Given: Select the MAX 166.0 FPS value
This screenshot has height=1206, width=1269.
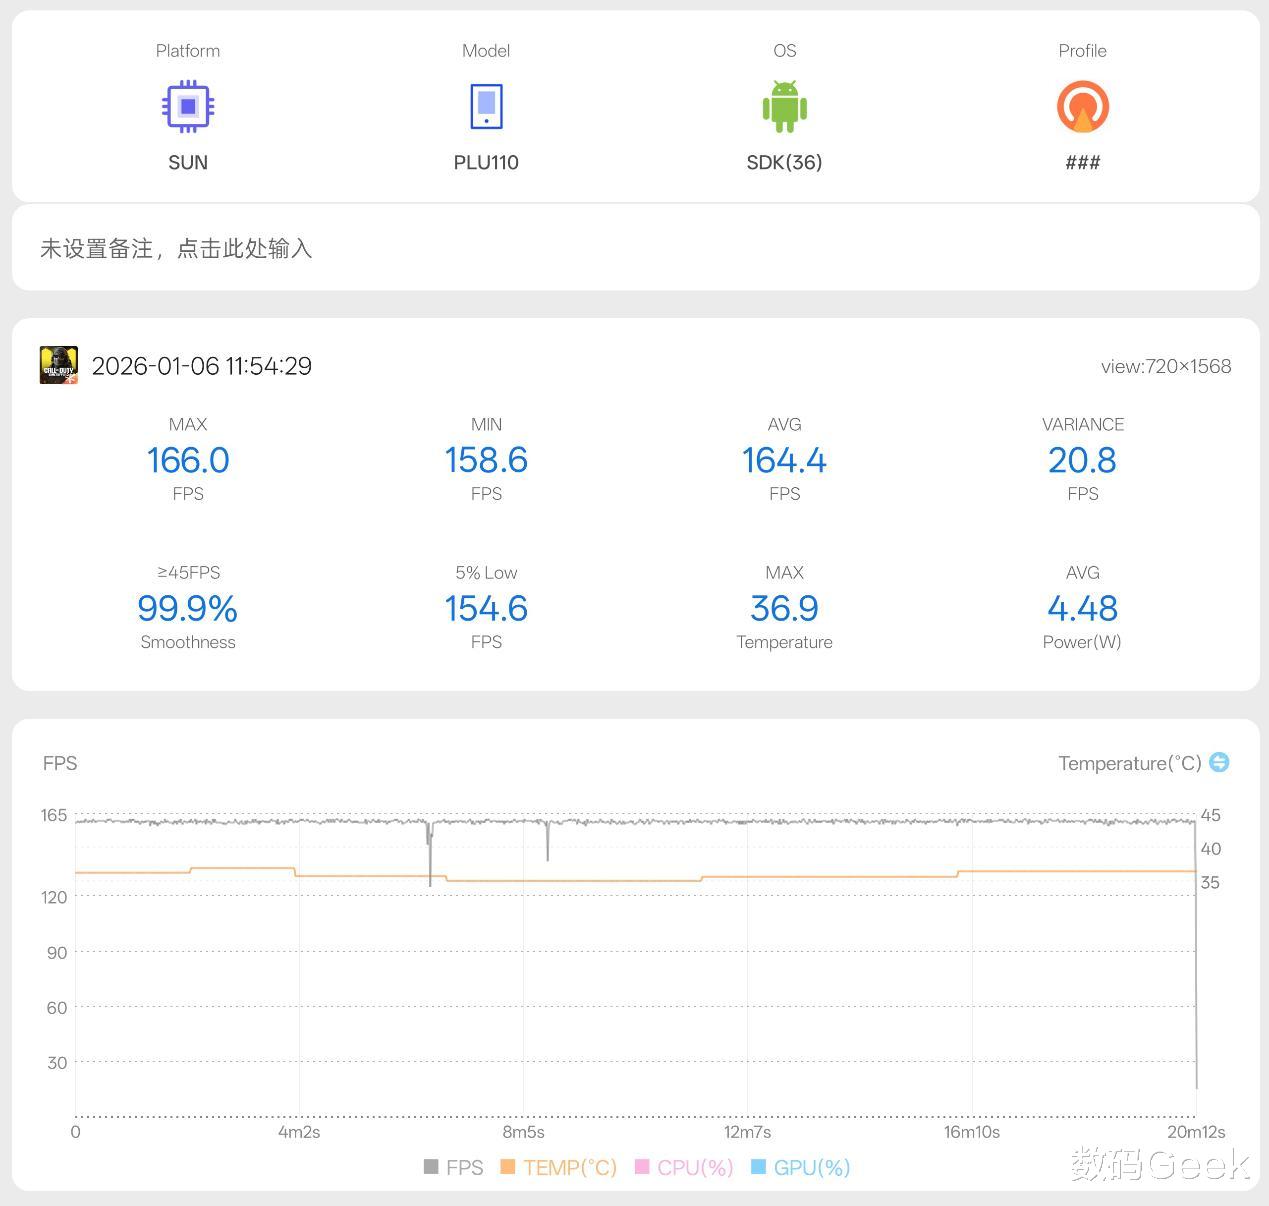Looking at the screenshot, I should click(x=188, y=460).
